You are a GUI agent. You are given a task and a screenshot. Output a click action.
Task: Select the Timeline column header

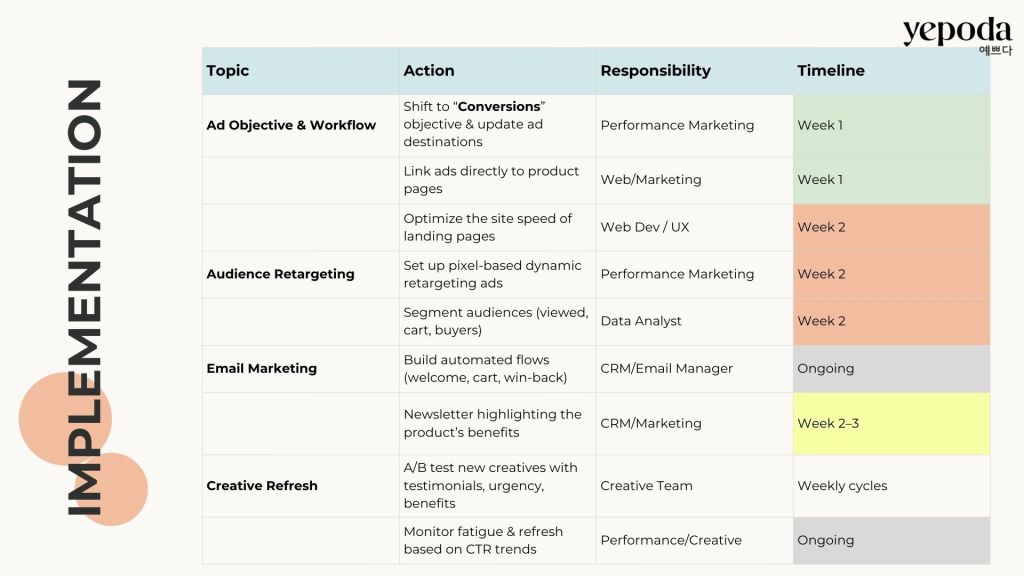831,71
